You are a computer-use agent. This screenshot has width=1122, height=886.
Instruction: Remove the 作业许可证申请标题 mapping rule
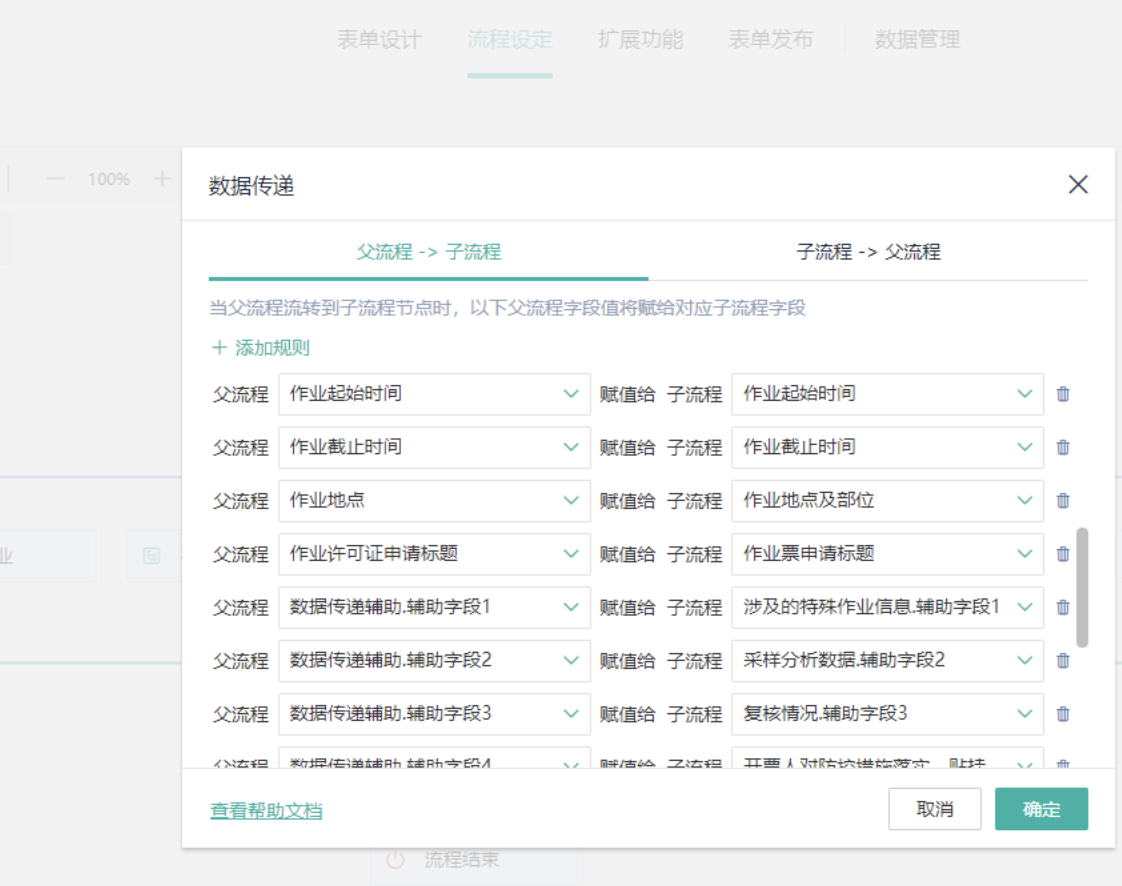coord(1063,554)
